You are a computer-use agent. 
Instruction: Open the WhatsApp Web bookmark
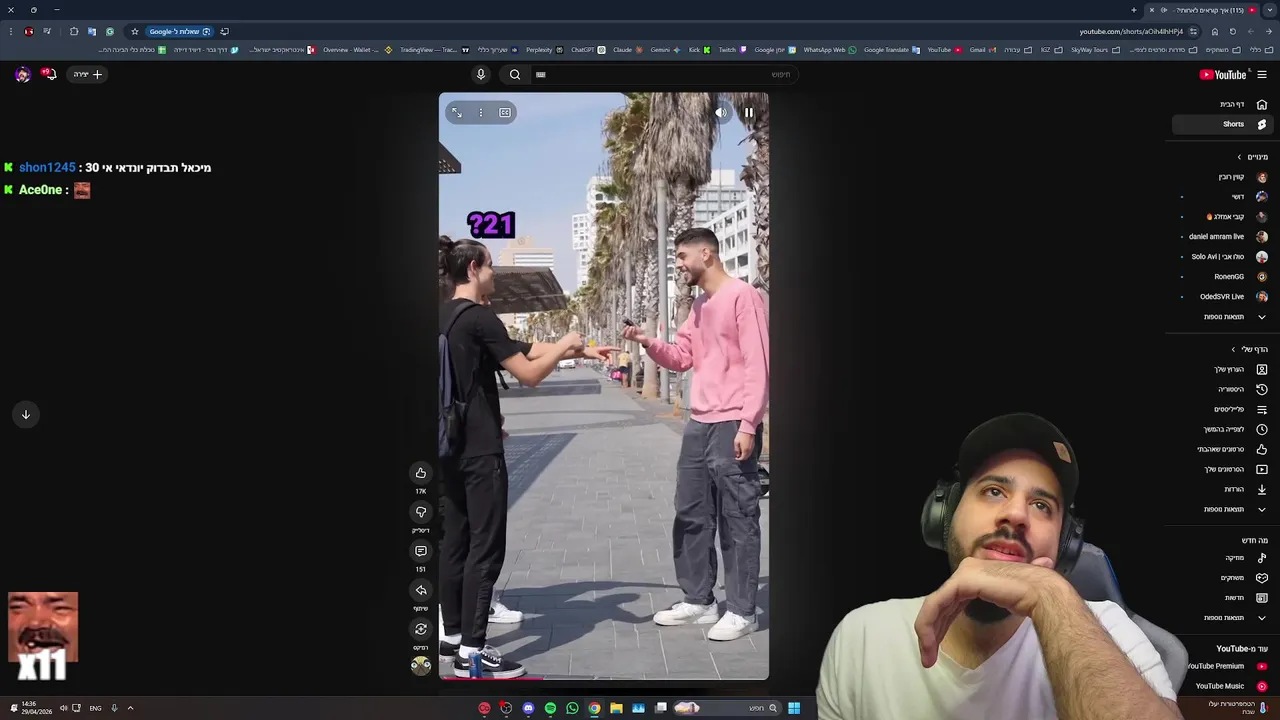[x=829, y=49]
